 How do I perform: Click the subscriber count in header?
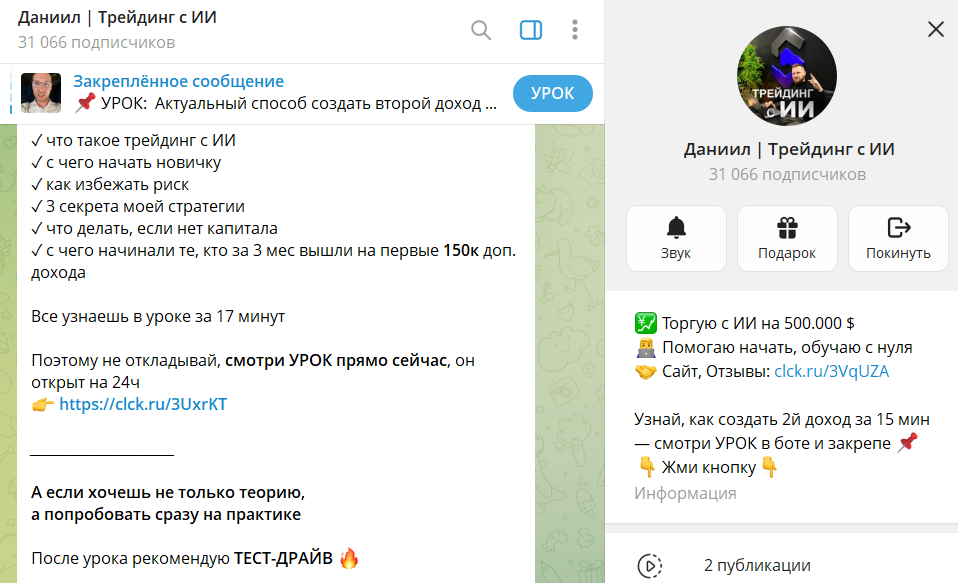(97, 42)
